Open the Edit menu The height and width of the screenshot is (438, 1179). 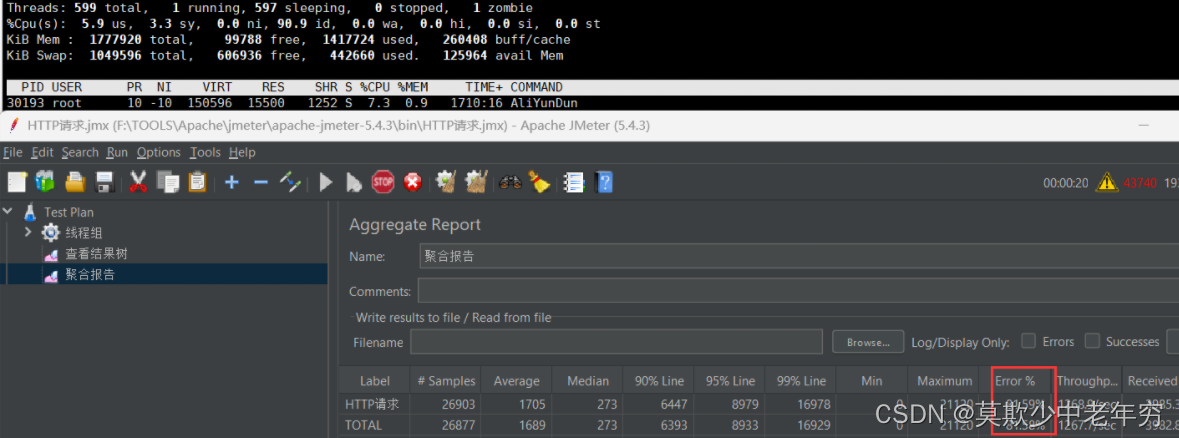[42, 153]
